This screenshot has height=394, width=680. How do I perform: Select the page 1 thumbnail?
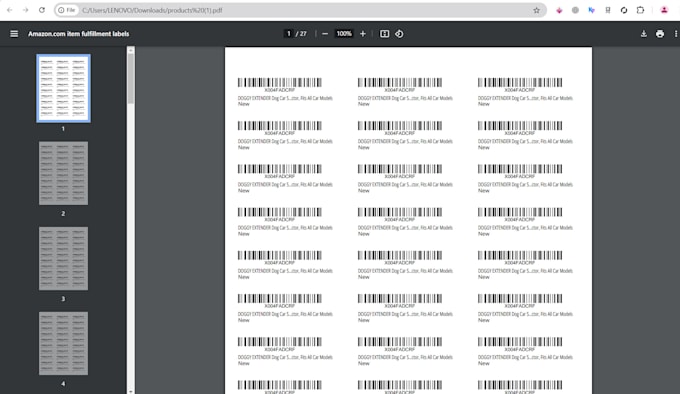pyautogui.click(x=63, y=88)
